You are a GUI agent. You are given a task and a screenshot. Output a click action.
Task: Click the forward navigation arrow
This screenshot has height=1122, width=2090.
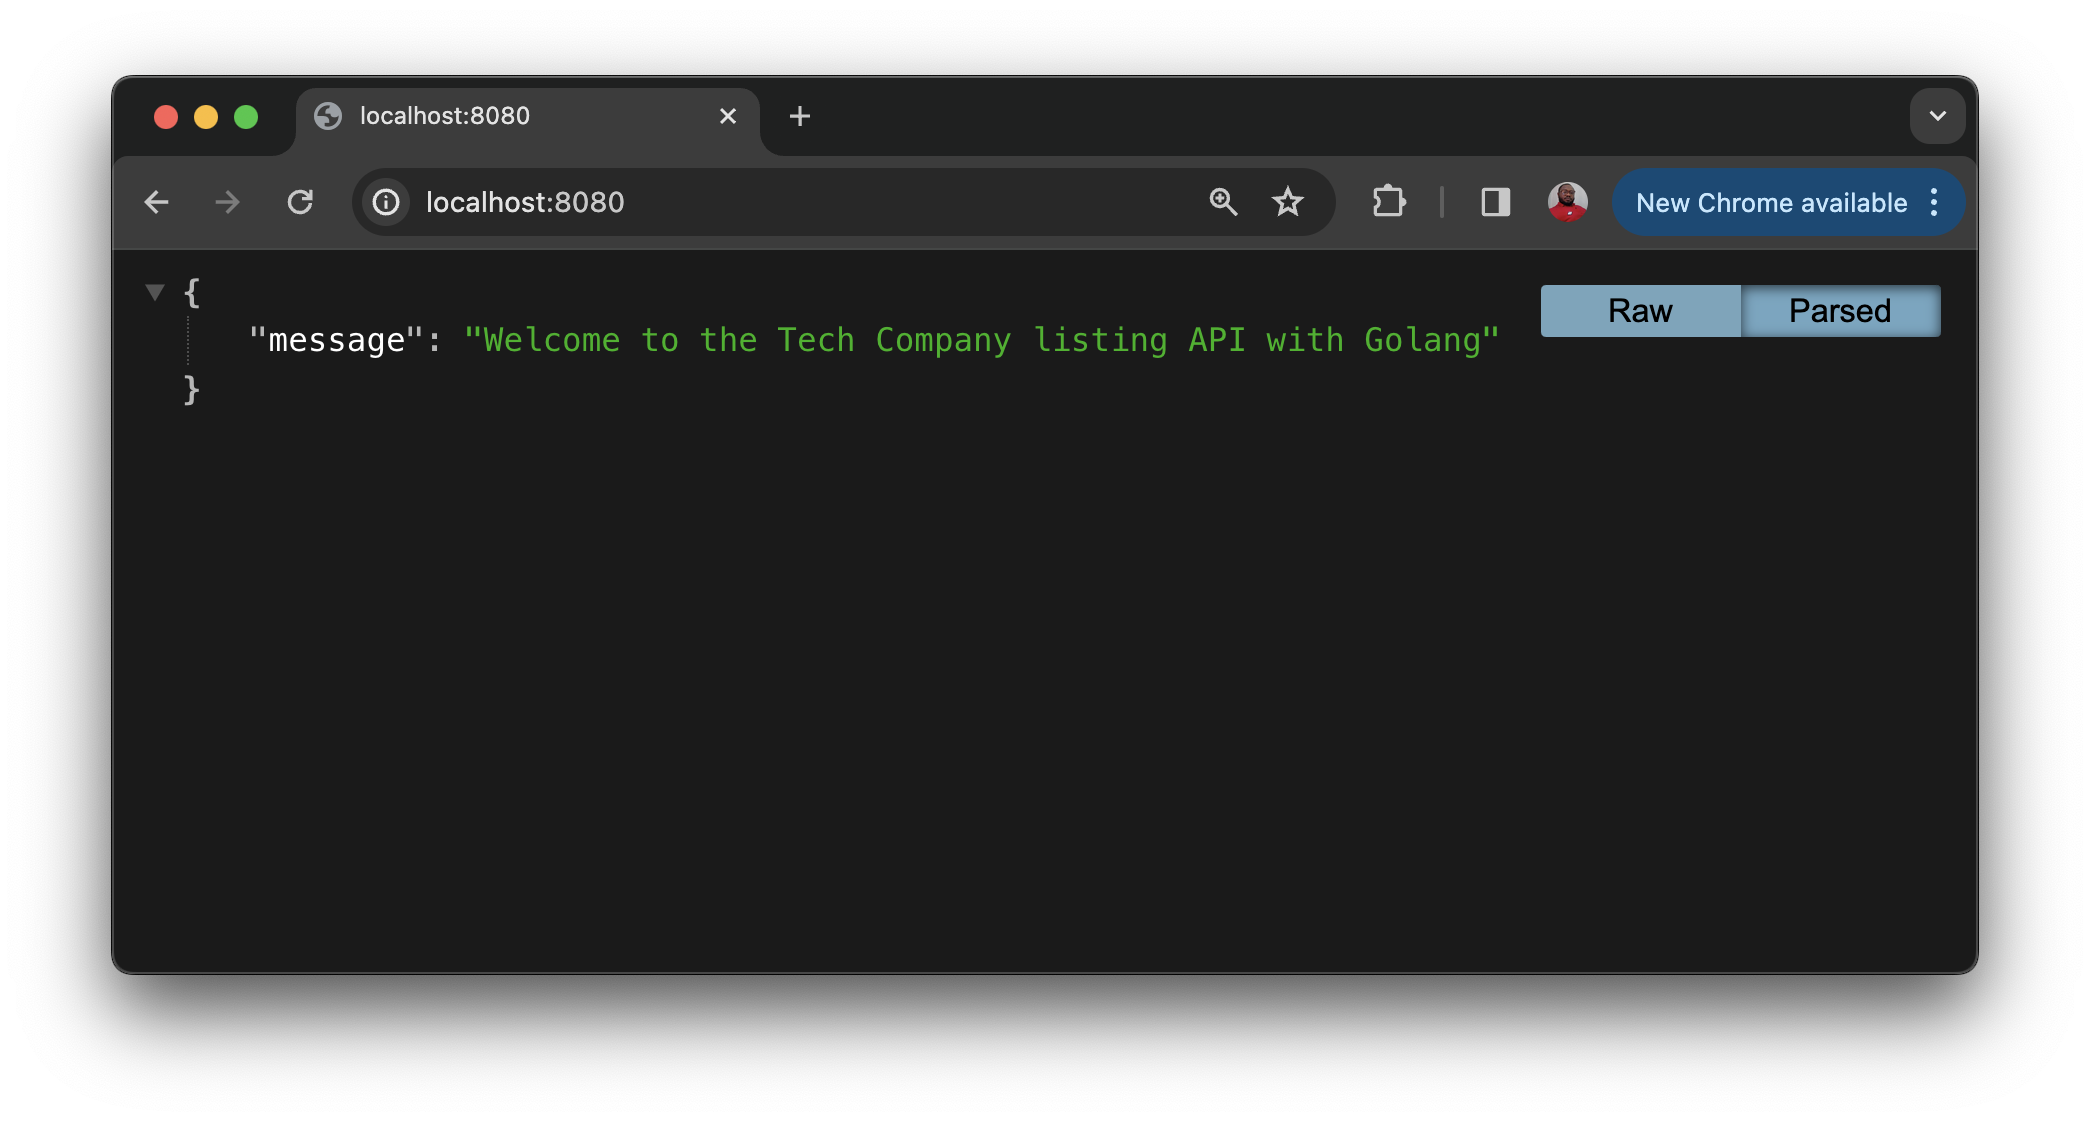click(227, 202)
